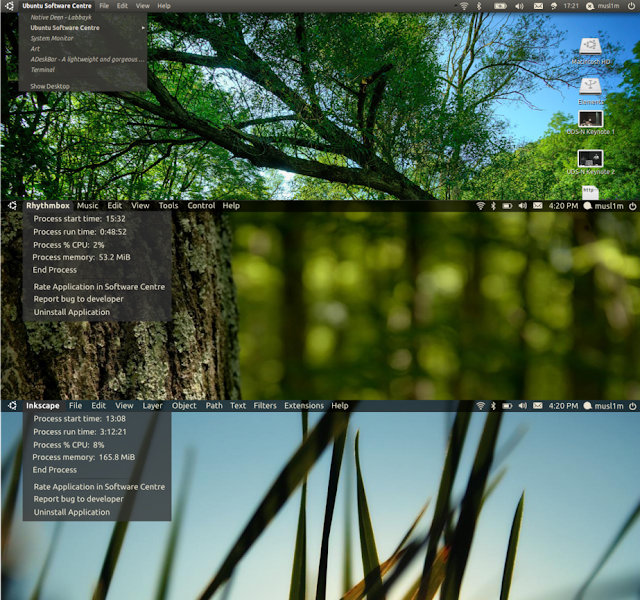Open musl1m user menu in the Inkscape panel
640x600 pixels.
coord(603,406)
